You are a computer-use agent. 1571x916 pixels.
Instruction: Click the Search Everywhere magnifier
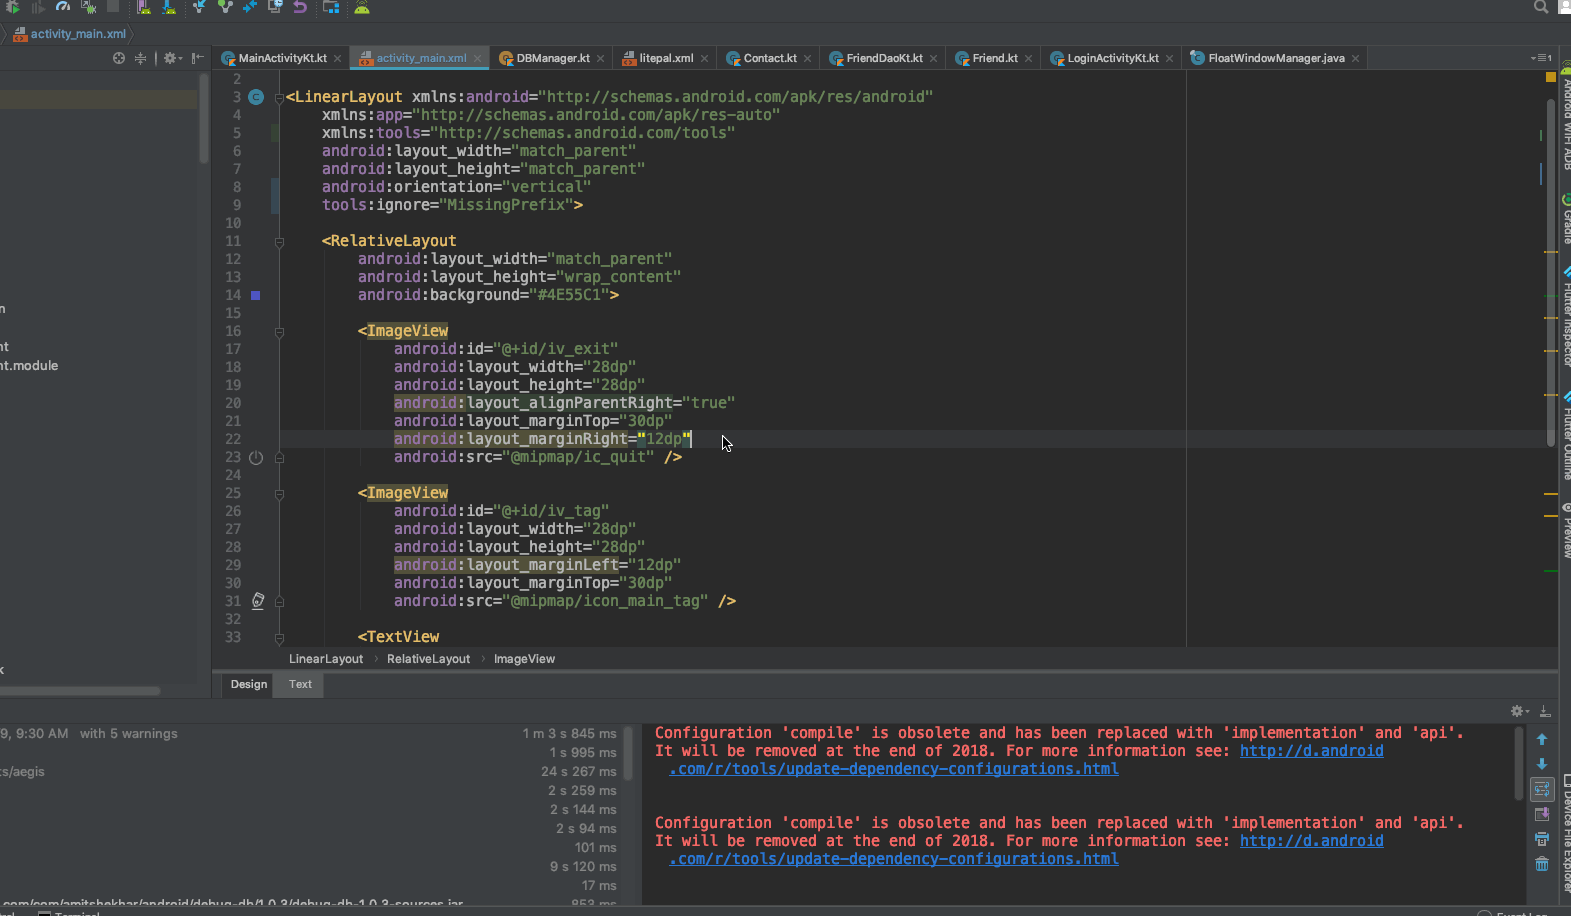point(1541,7)
